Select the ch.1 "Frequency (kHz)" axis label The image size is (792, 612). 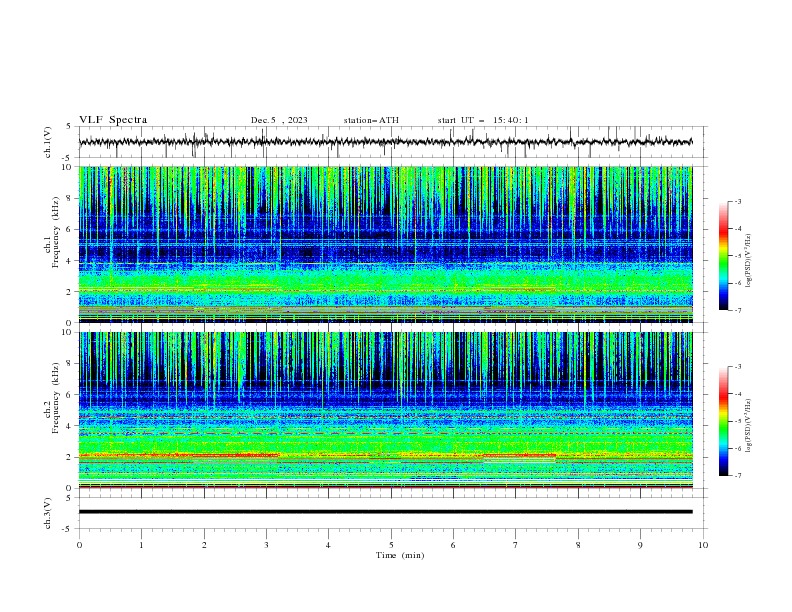tap(56, 232)
